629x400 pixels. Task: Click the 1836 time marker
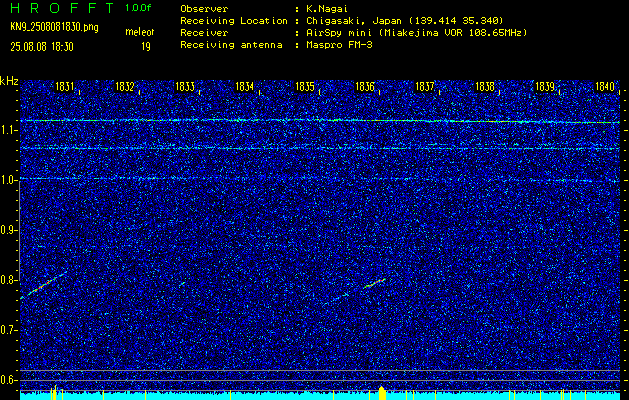coord(365,87)
